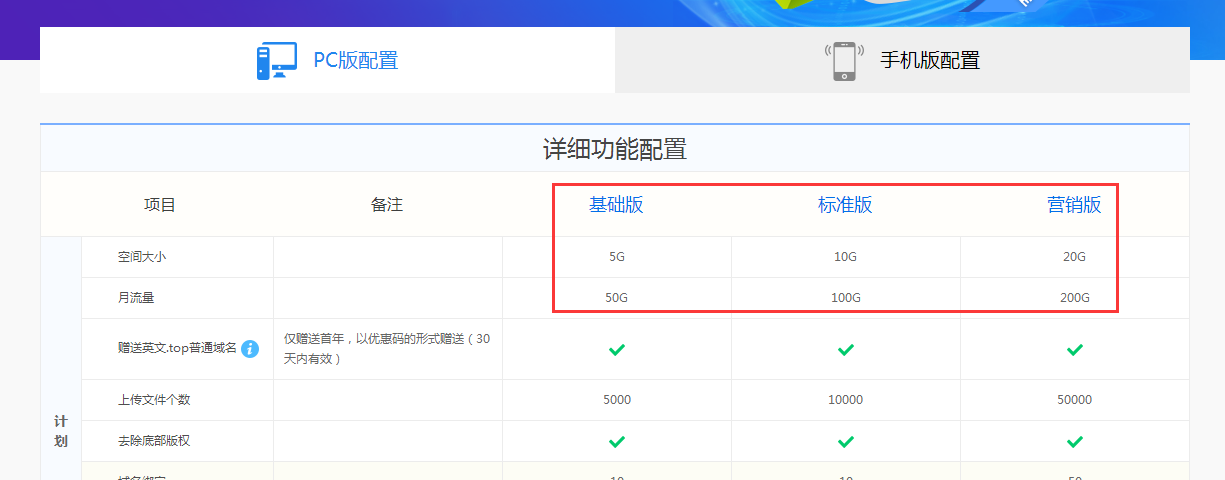Click the desktop computer icon for PC版配置

pyautogui.click(x=276, y=61)
